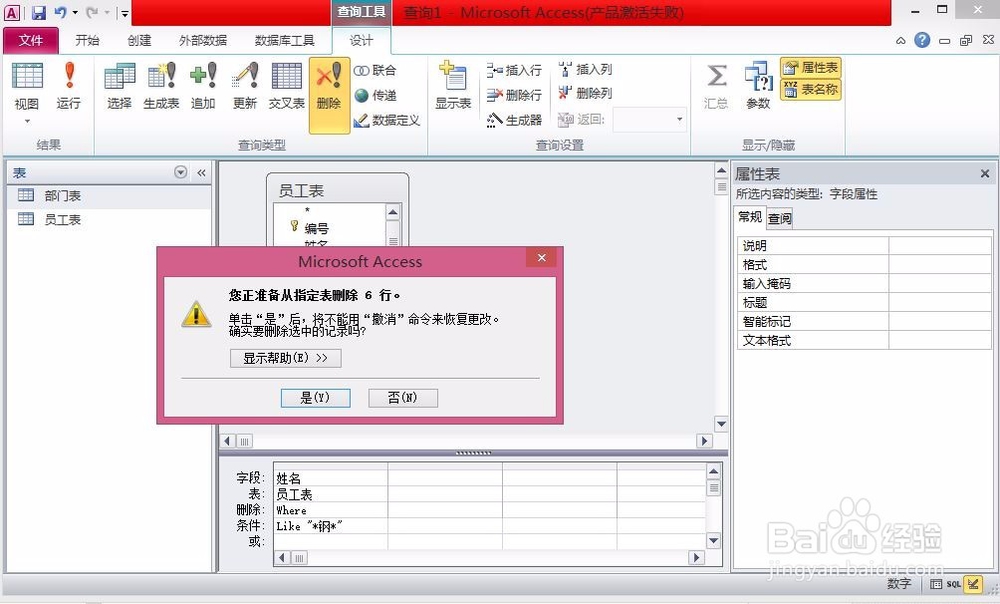Toggle the 删除 delete query type

(329, 95)
